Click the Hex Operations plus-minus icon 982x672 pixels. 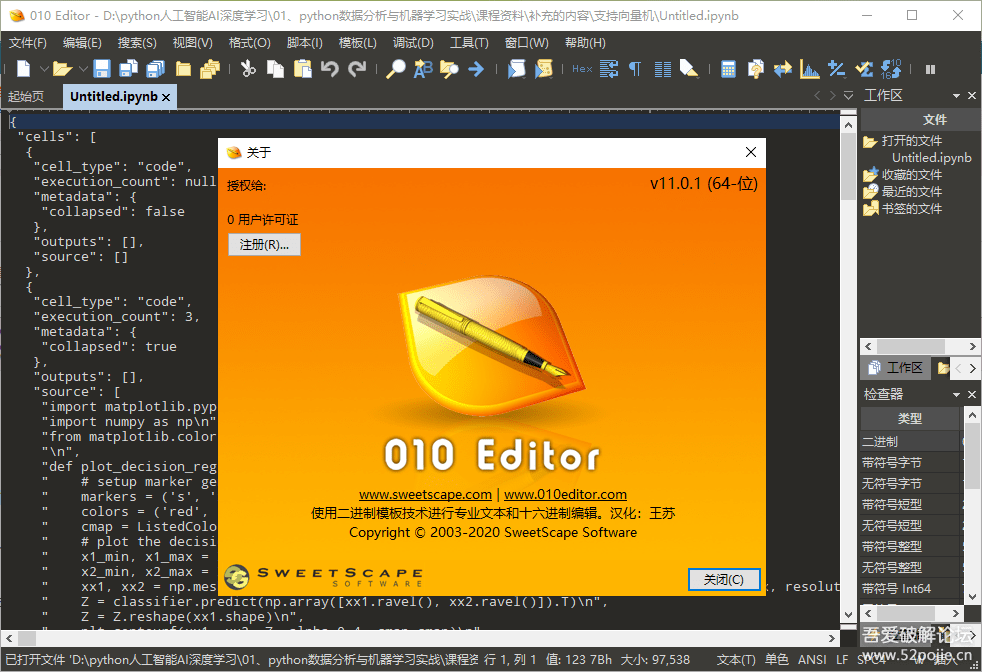click(837, 68)
